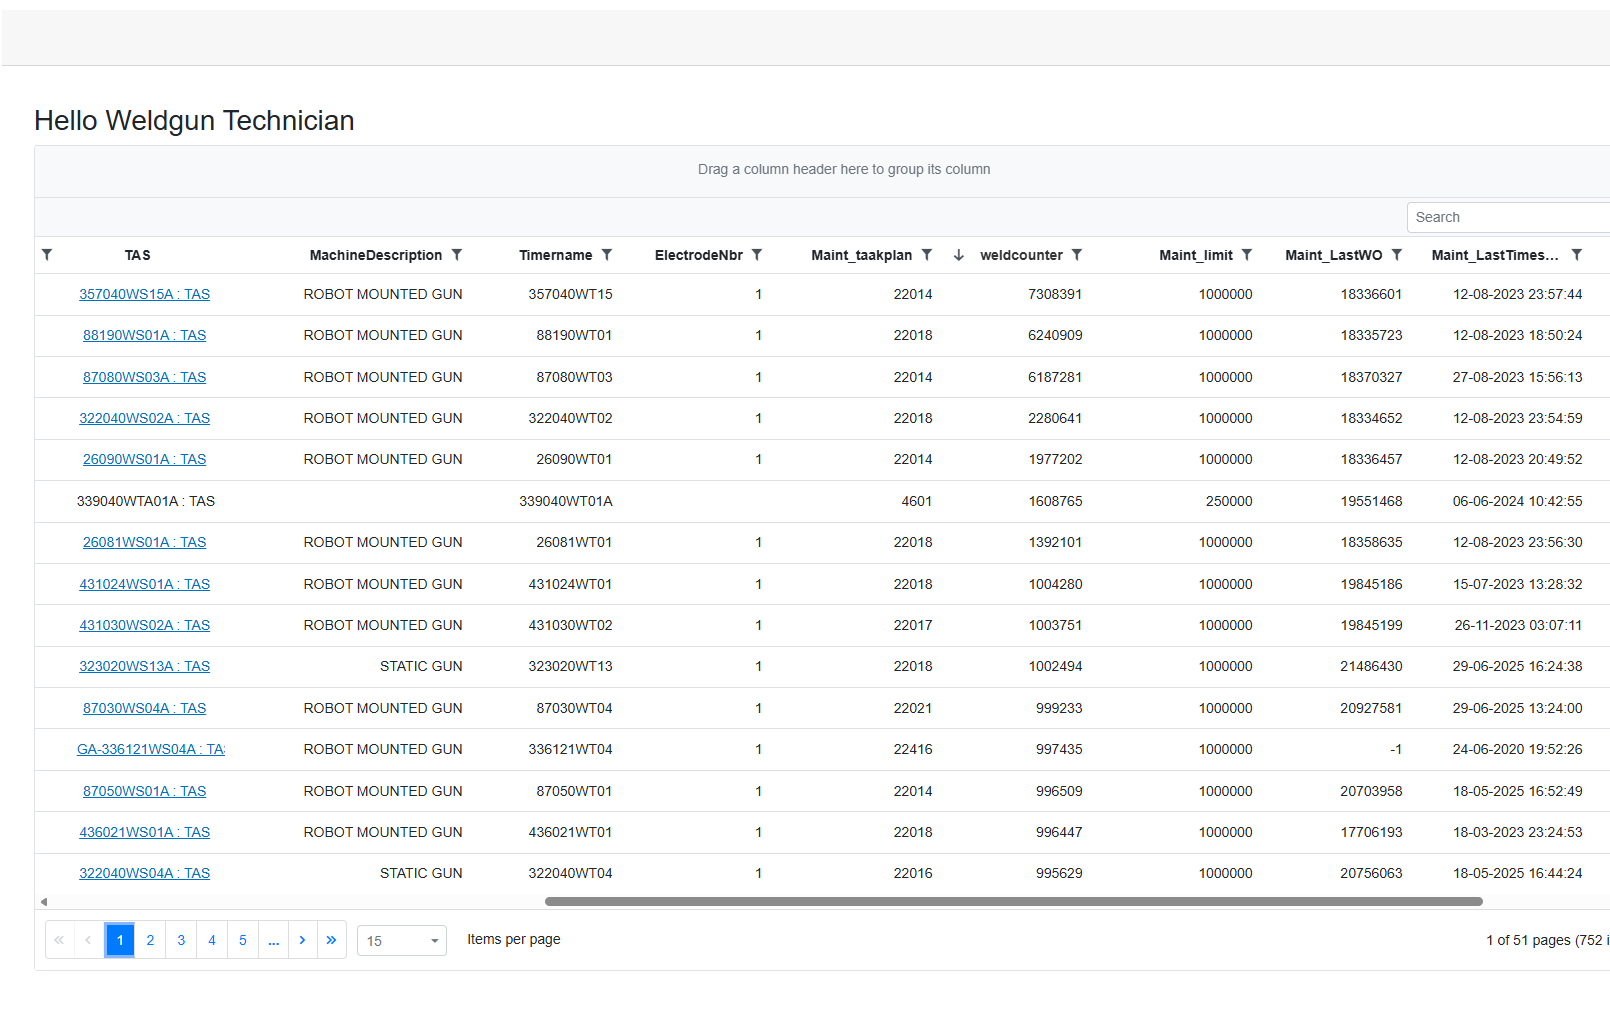Open the MachineDescription column filter
Image resolution: width=1610 pixels, height=1019 pixels.
pyautogui.click(x=457, y=255)
